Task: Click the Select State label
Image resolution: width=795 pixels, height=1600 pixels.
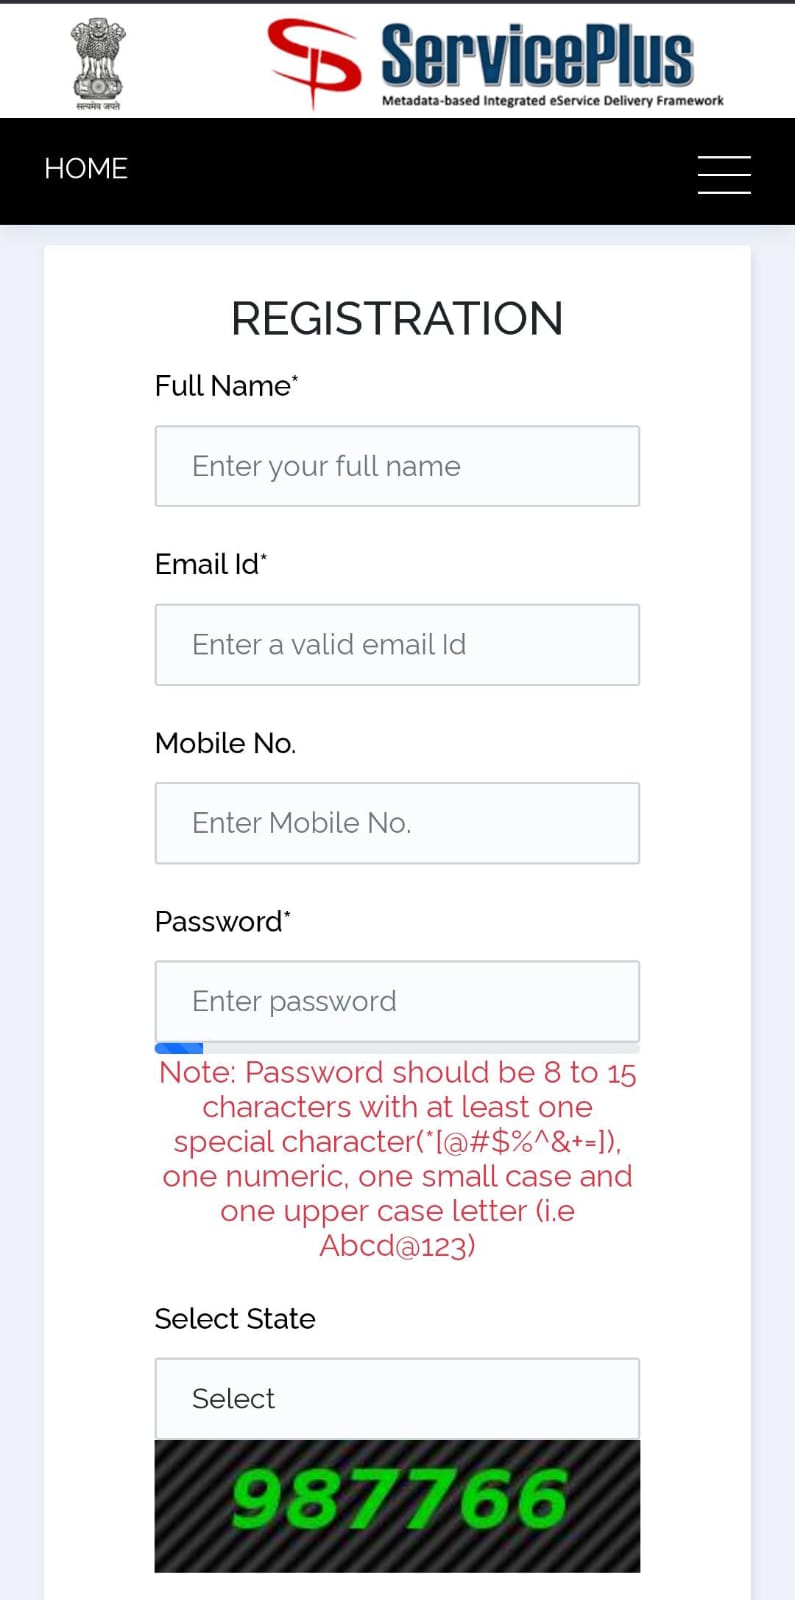Action: 235,1318
